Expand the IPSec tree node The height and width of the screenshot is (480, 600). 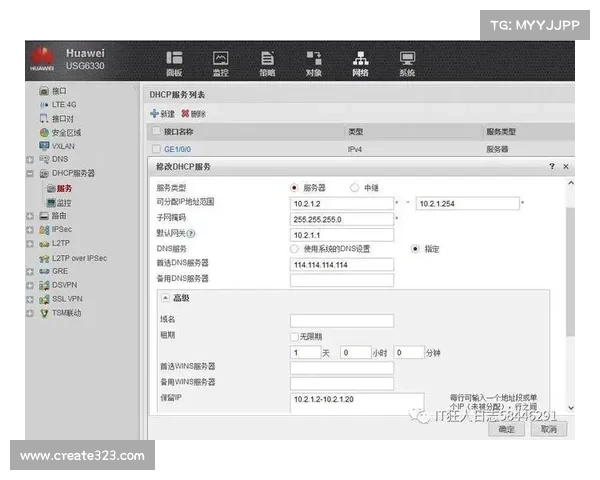(x=30, y=230)
